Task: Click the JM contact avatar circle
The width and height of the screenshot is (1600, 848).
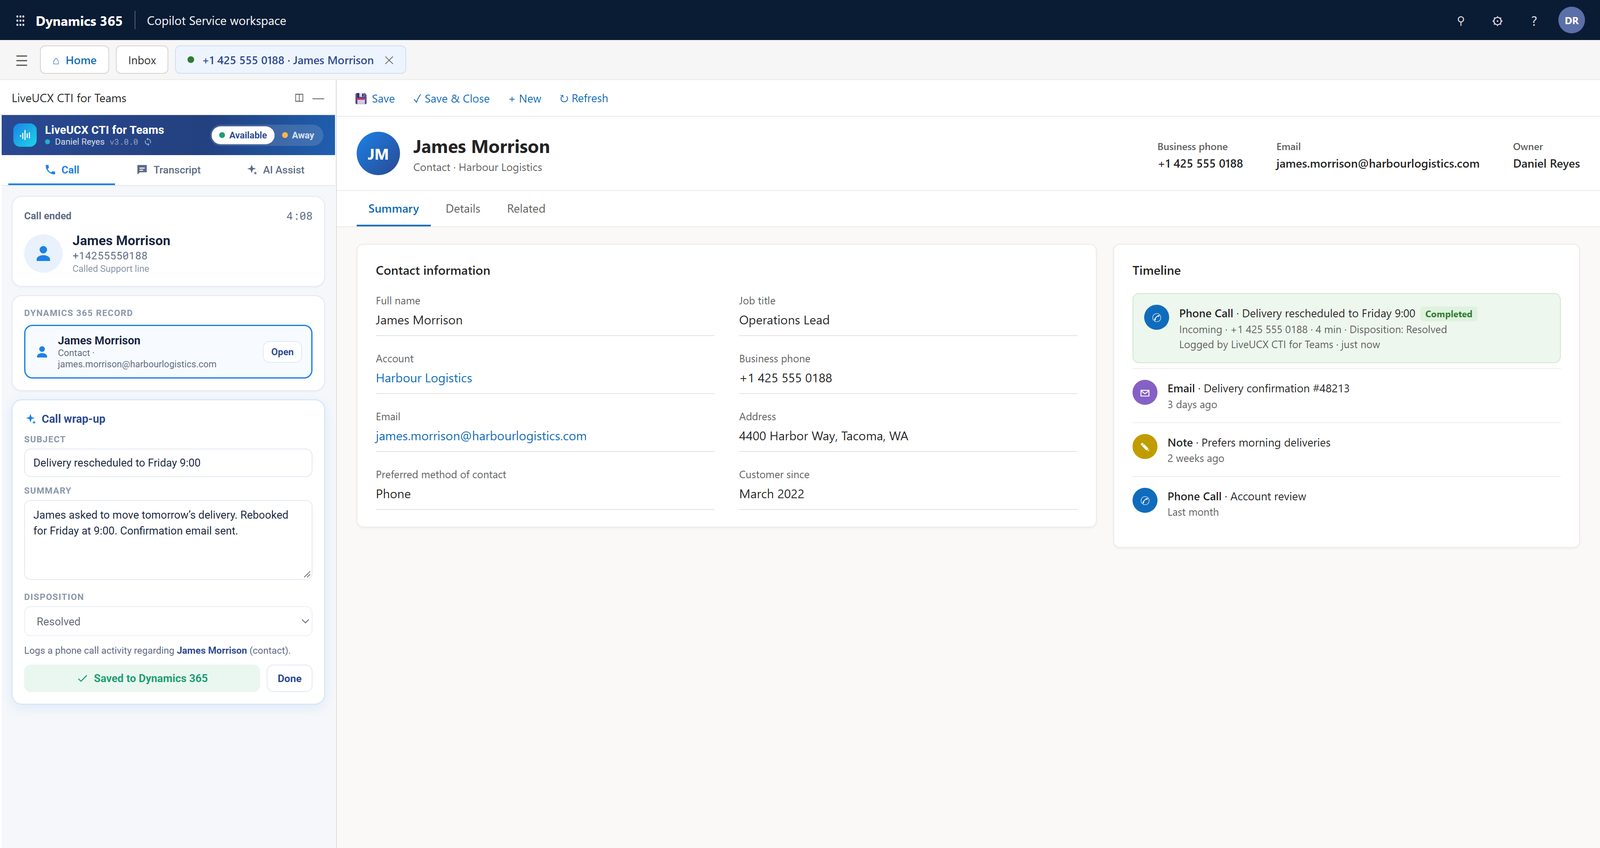Action: point(378,154)
